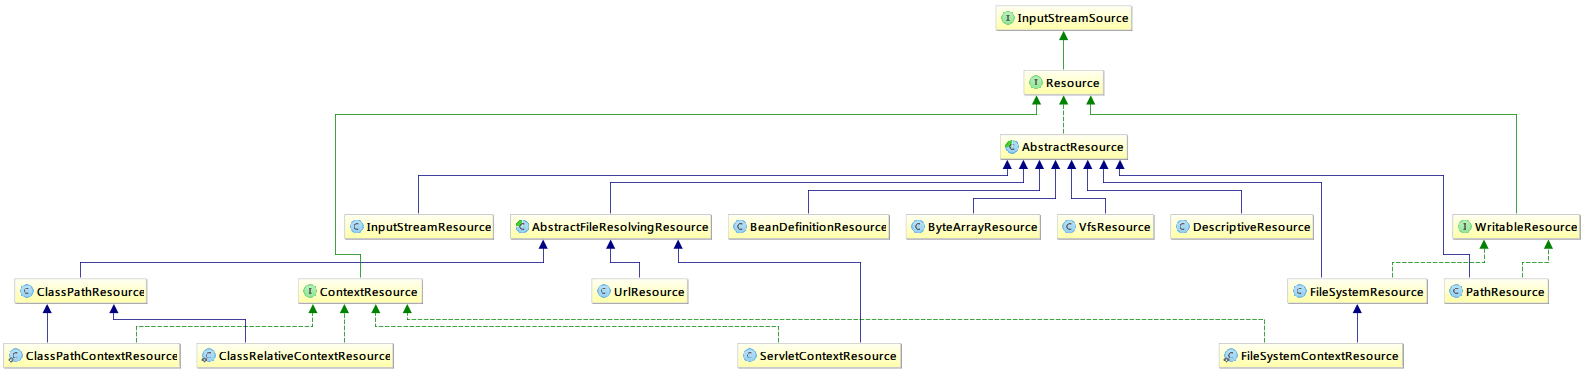Select the UrlResource label
Screen dimensions: 1589x383
[648, 292]
